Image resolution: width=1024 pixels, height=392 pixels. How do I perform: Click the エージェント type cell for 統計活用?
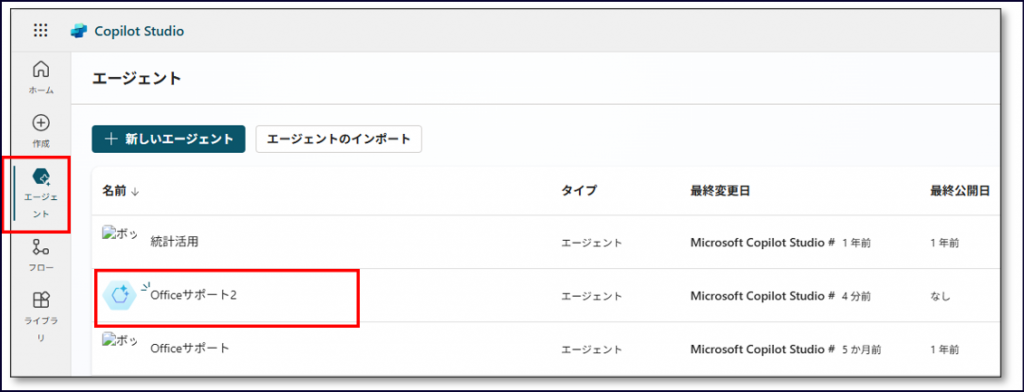[592, 243]
